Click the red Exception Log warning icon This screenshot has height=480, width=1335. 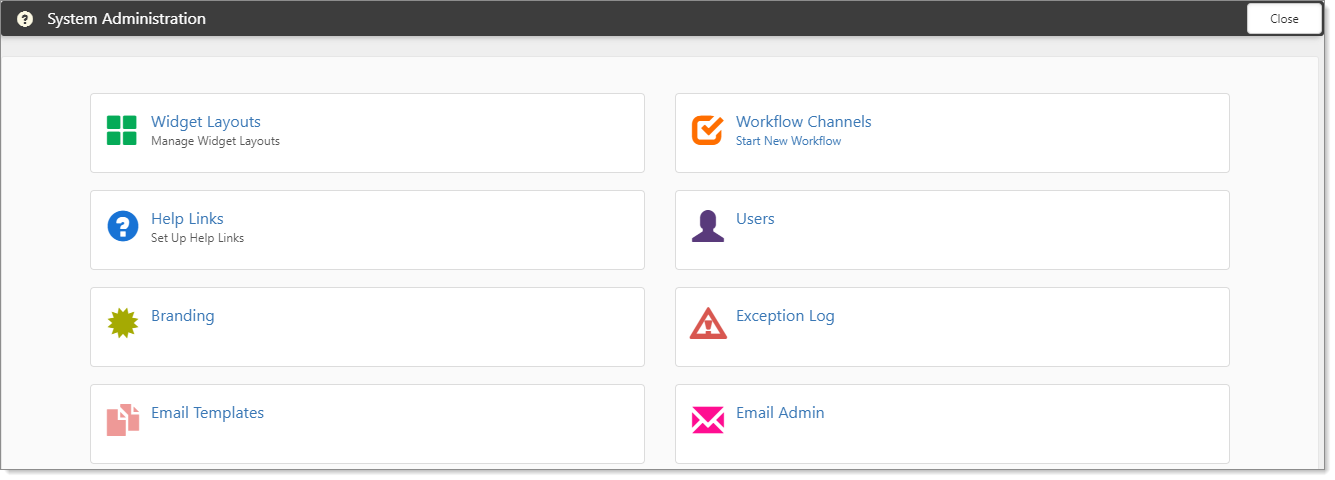click(x=708, y=323)
